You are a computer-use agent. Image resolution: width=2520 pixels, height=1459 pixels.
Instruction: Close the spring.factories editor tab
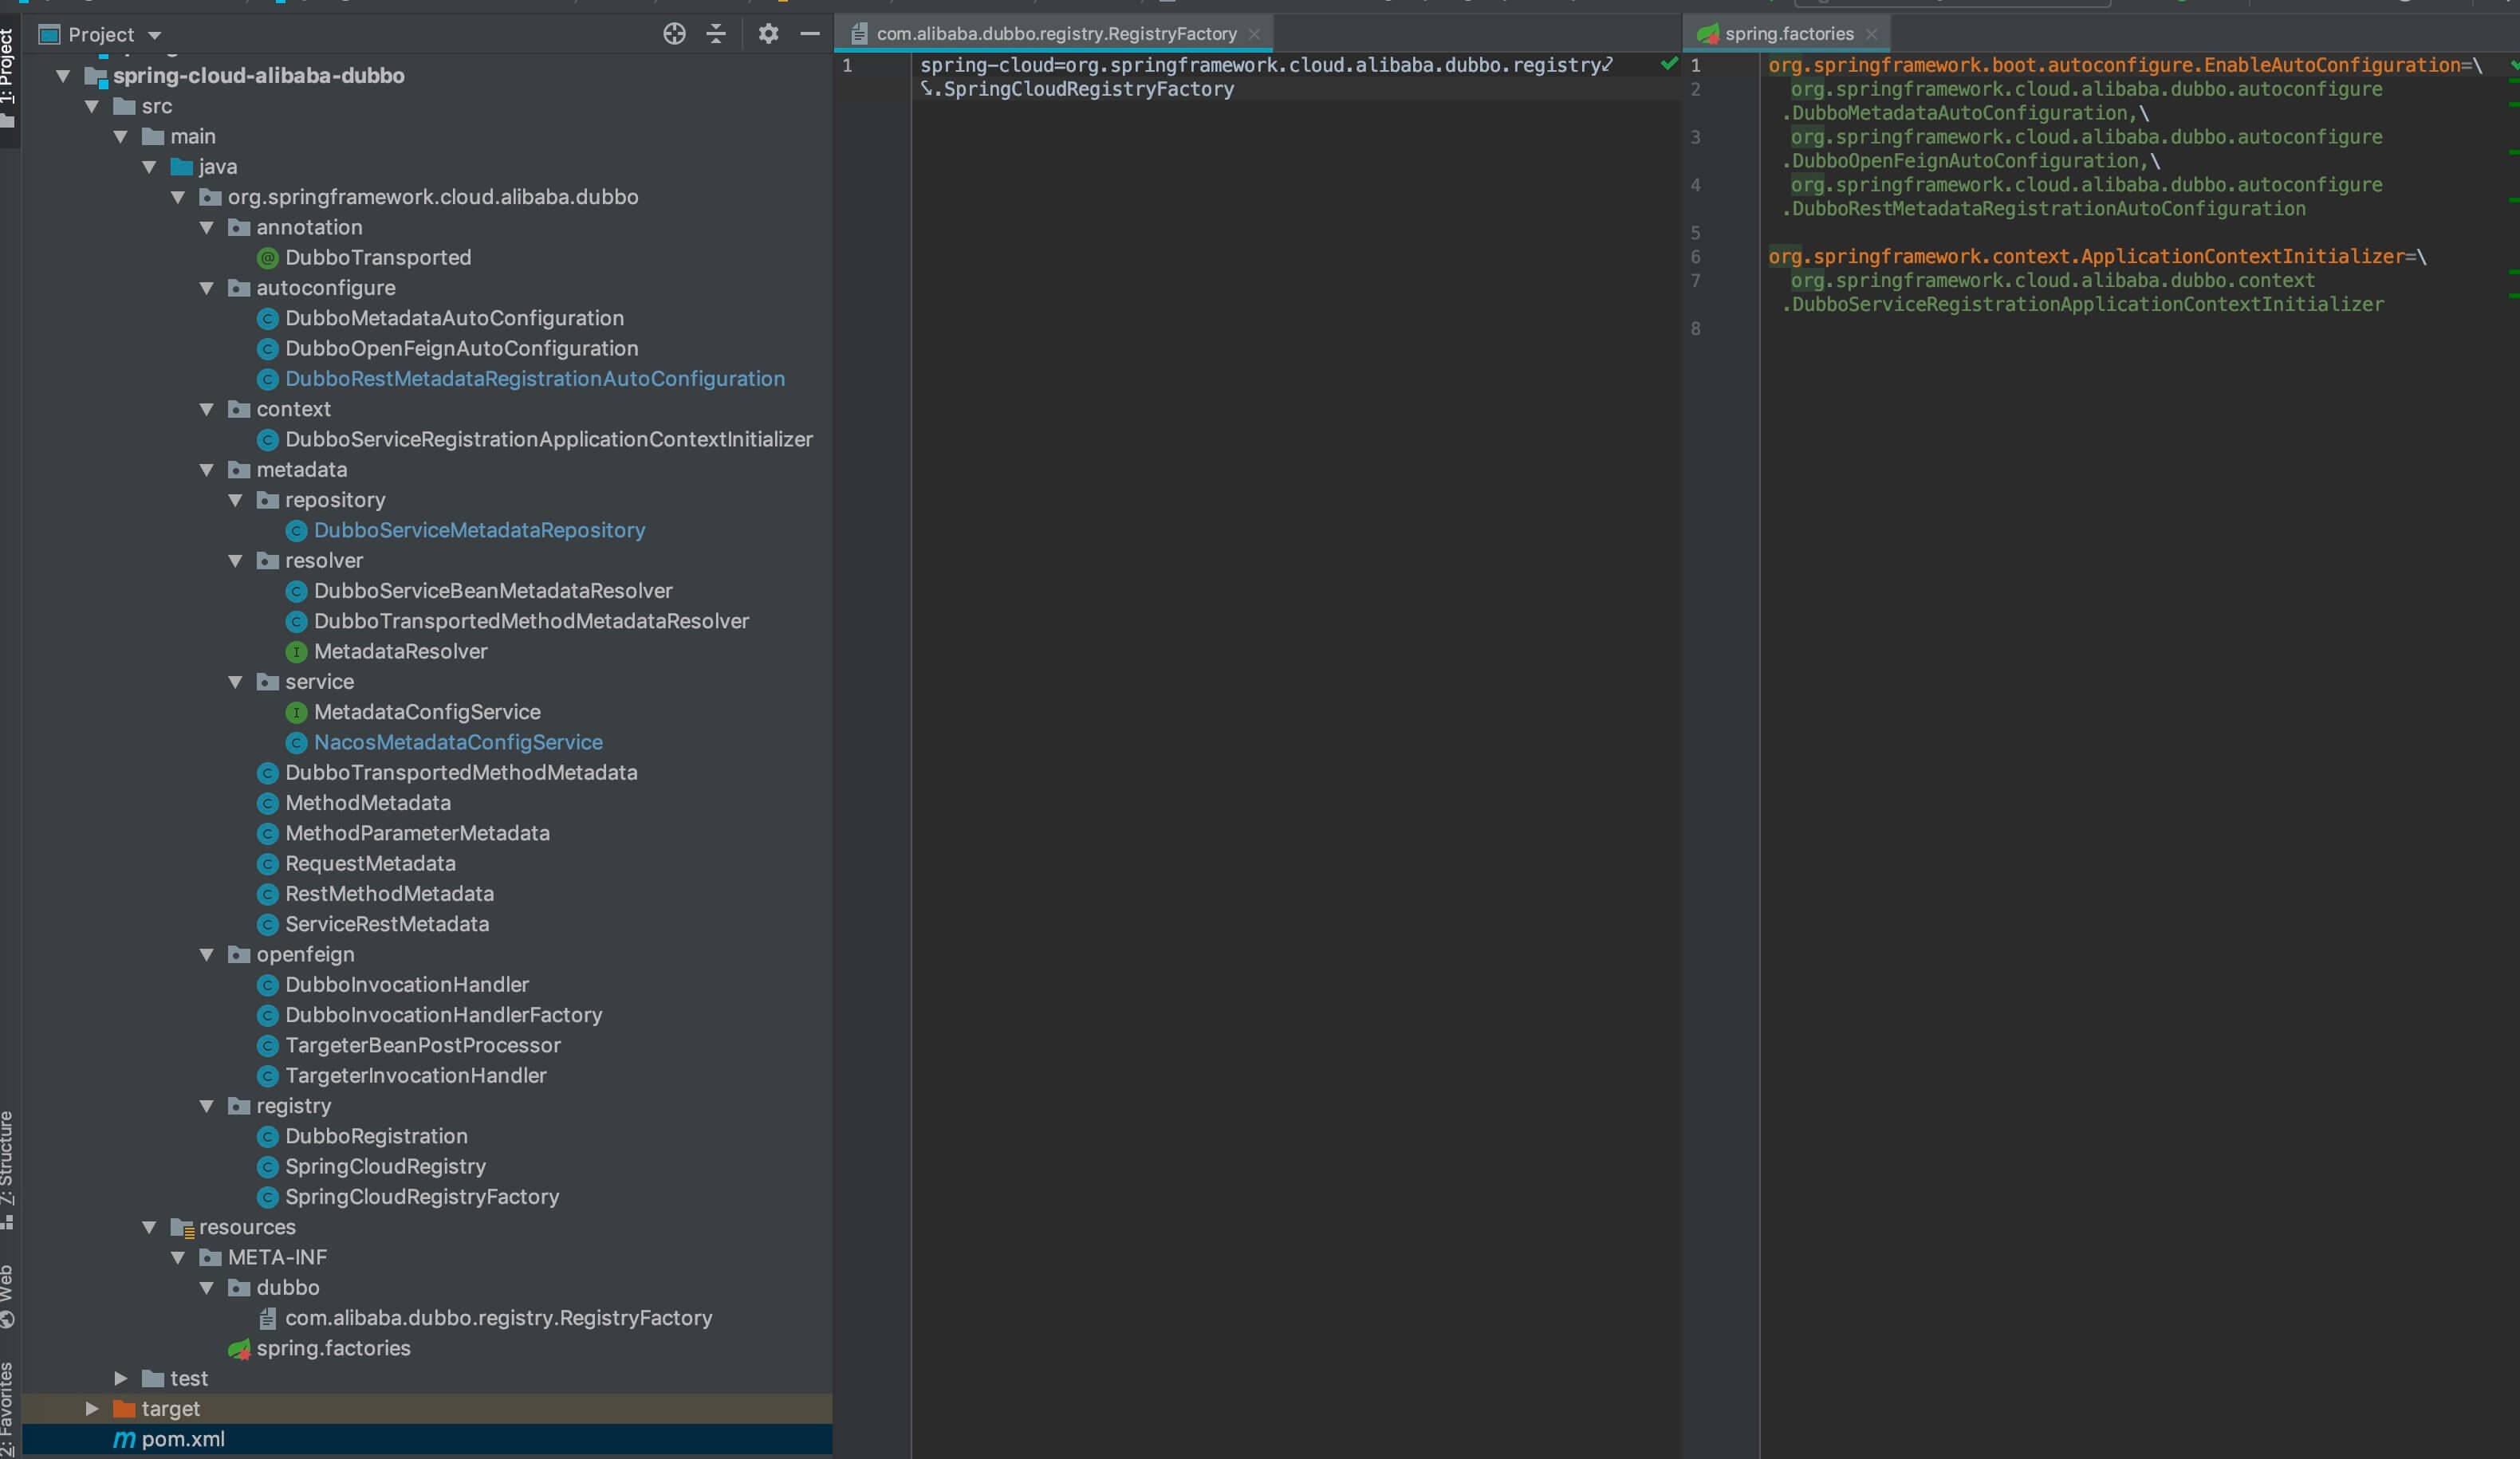1871,34
